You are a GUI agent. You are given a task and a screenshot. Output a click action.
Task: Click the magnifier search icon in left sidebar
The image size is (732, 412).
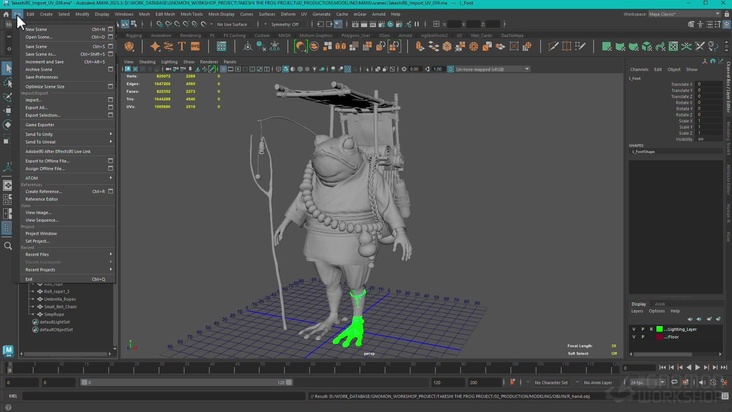click(x=7, y=246)
